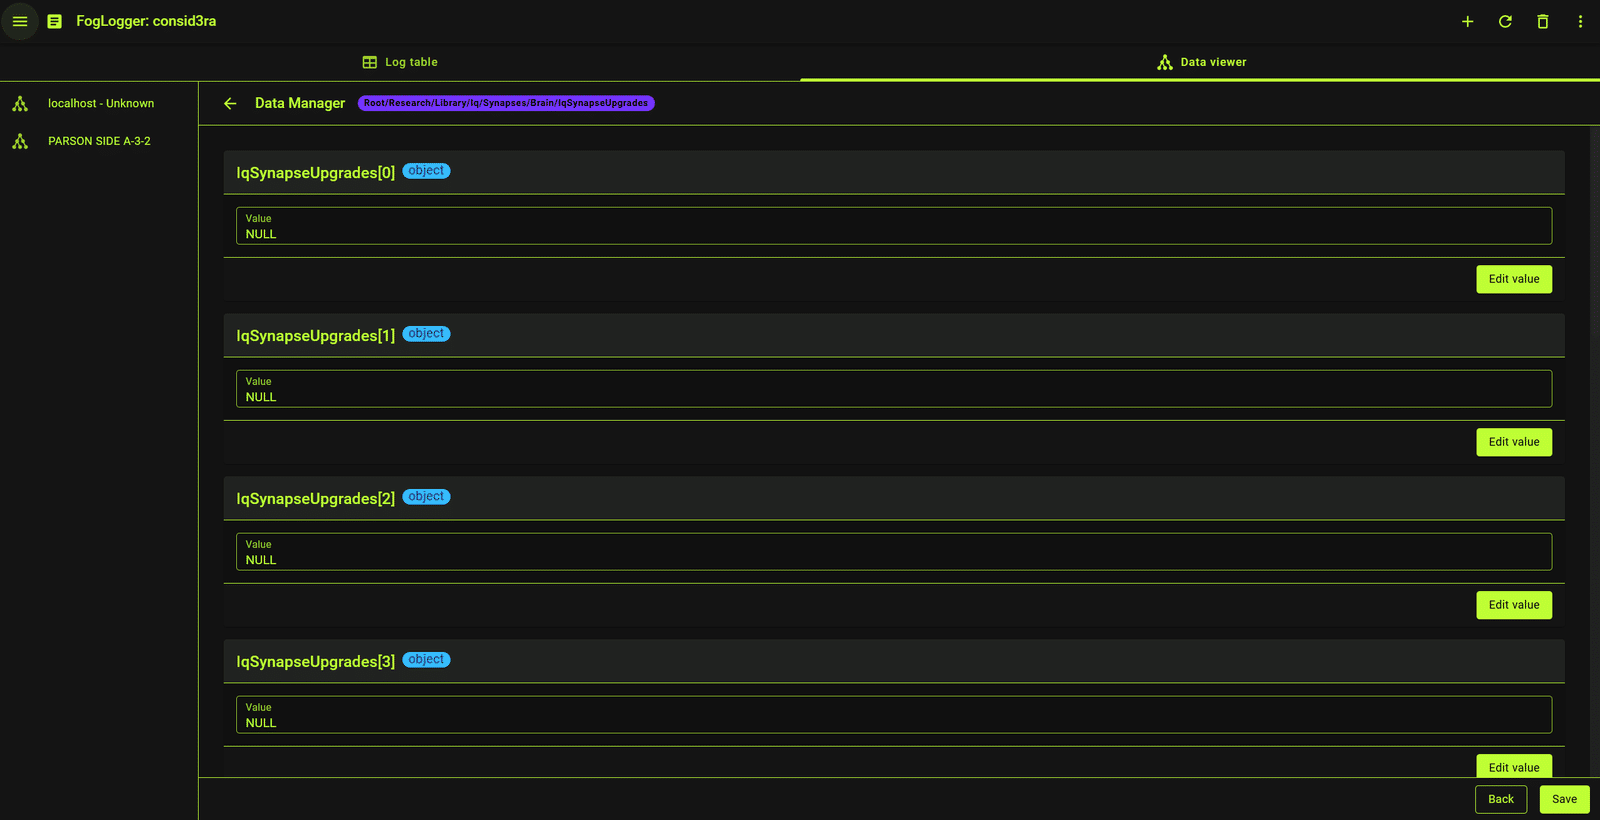Edit value of IqSynapseUpgrades[0]

click(1514, 279)
